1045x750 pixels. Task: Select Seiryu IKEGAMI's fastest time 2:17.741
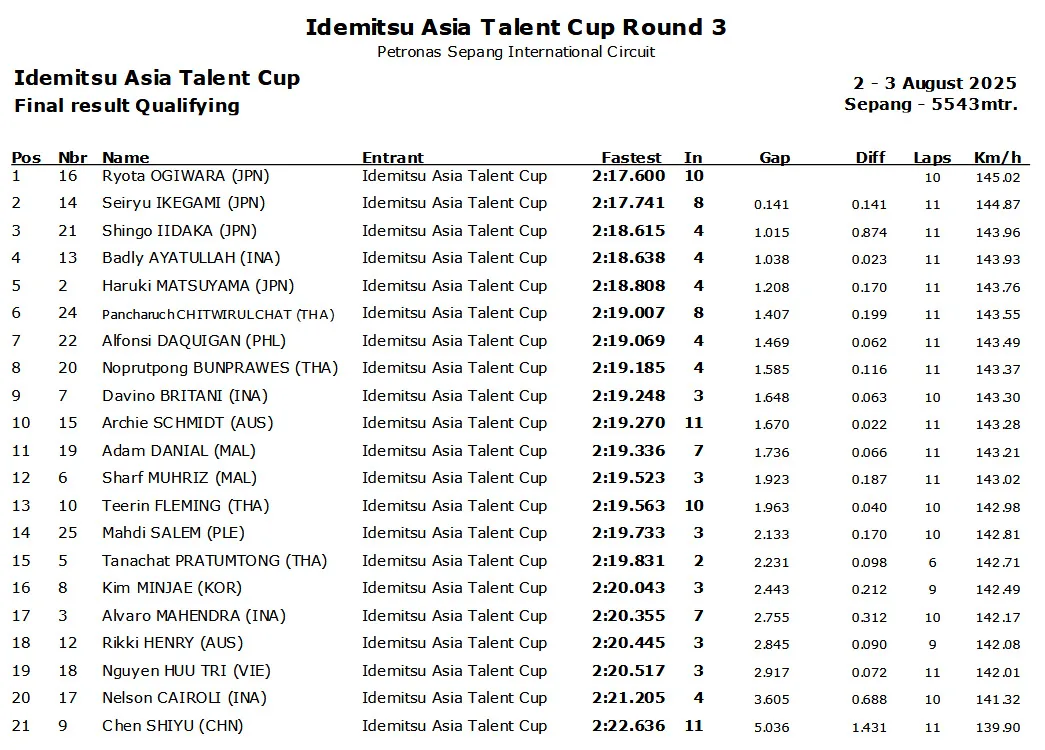[x=628, y=203]
